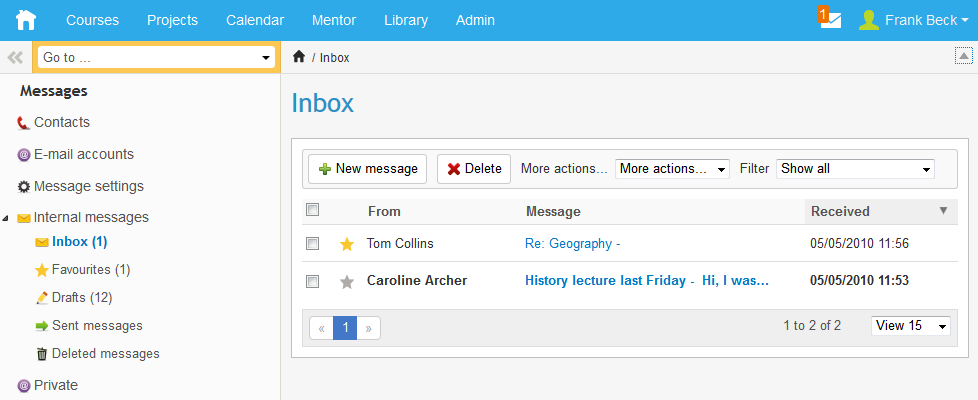
Task: Click the breadcrumb home icon
Action: click(298, 57)
